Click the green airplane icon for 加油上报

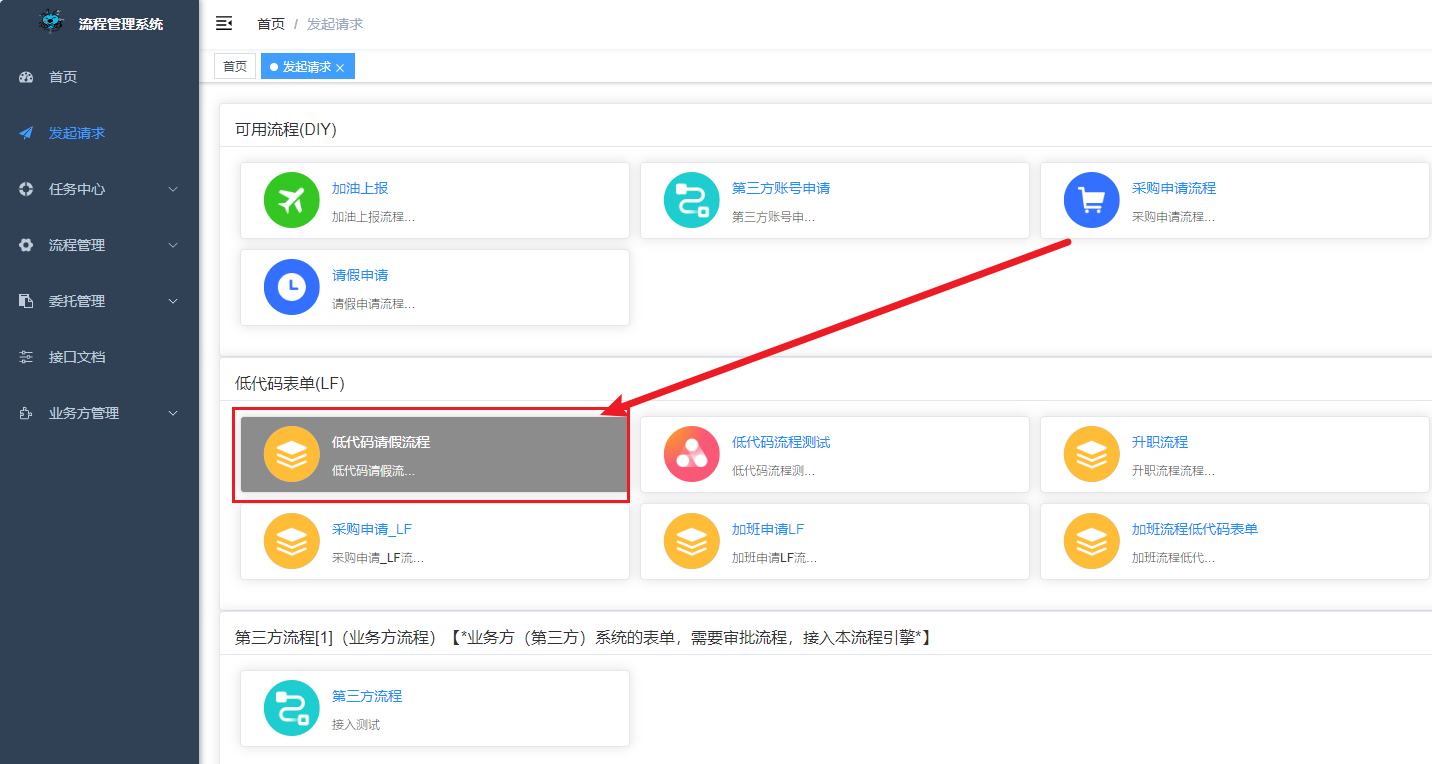tap(291, 200)
